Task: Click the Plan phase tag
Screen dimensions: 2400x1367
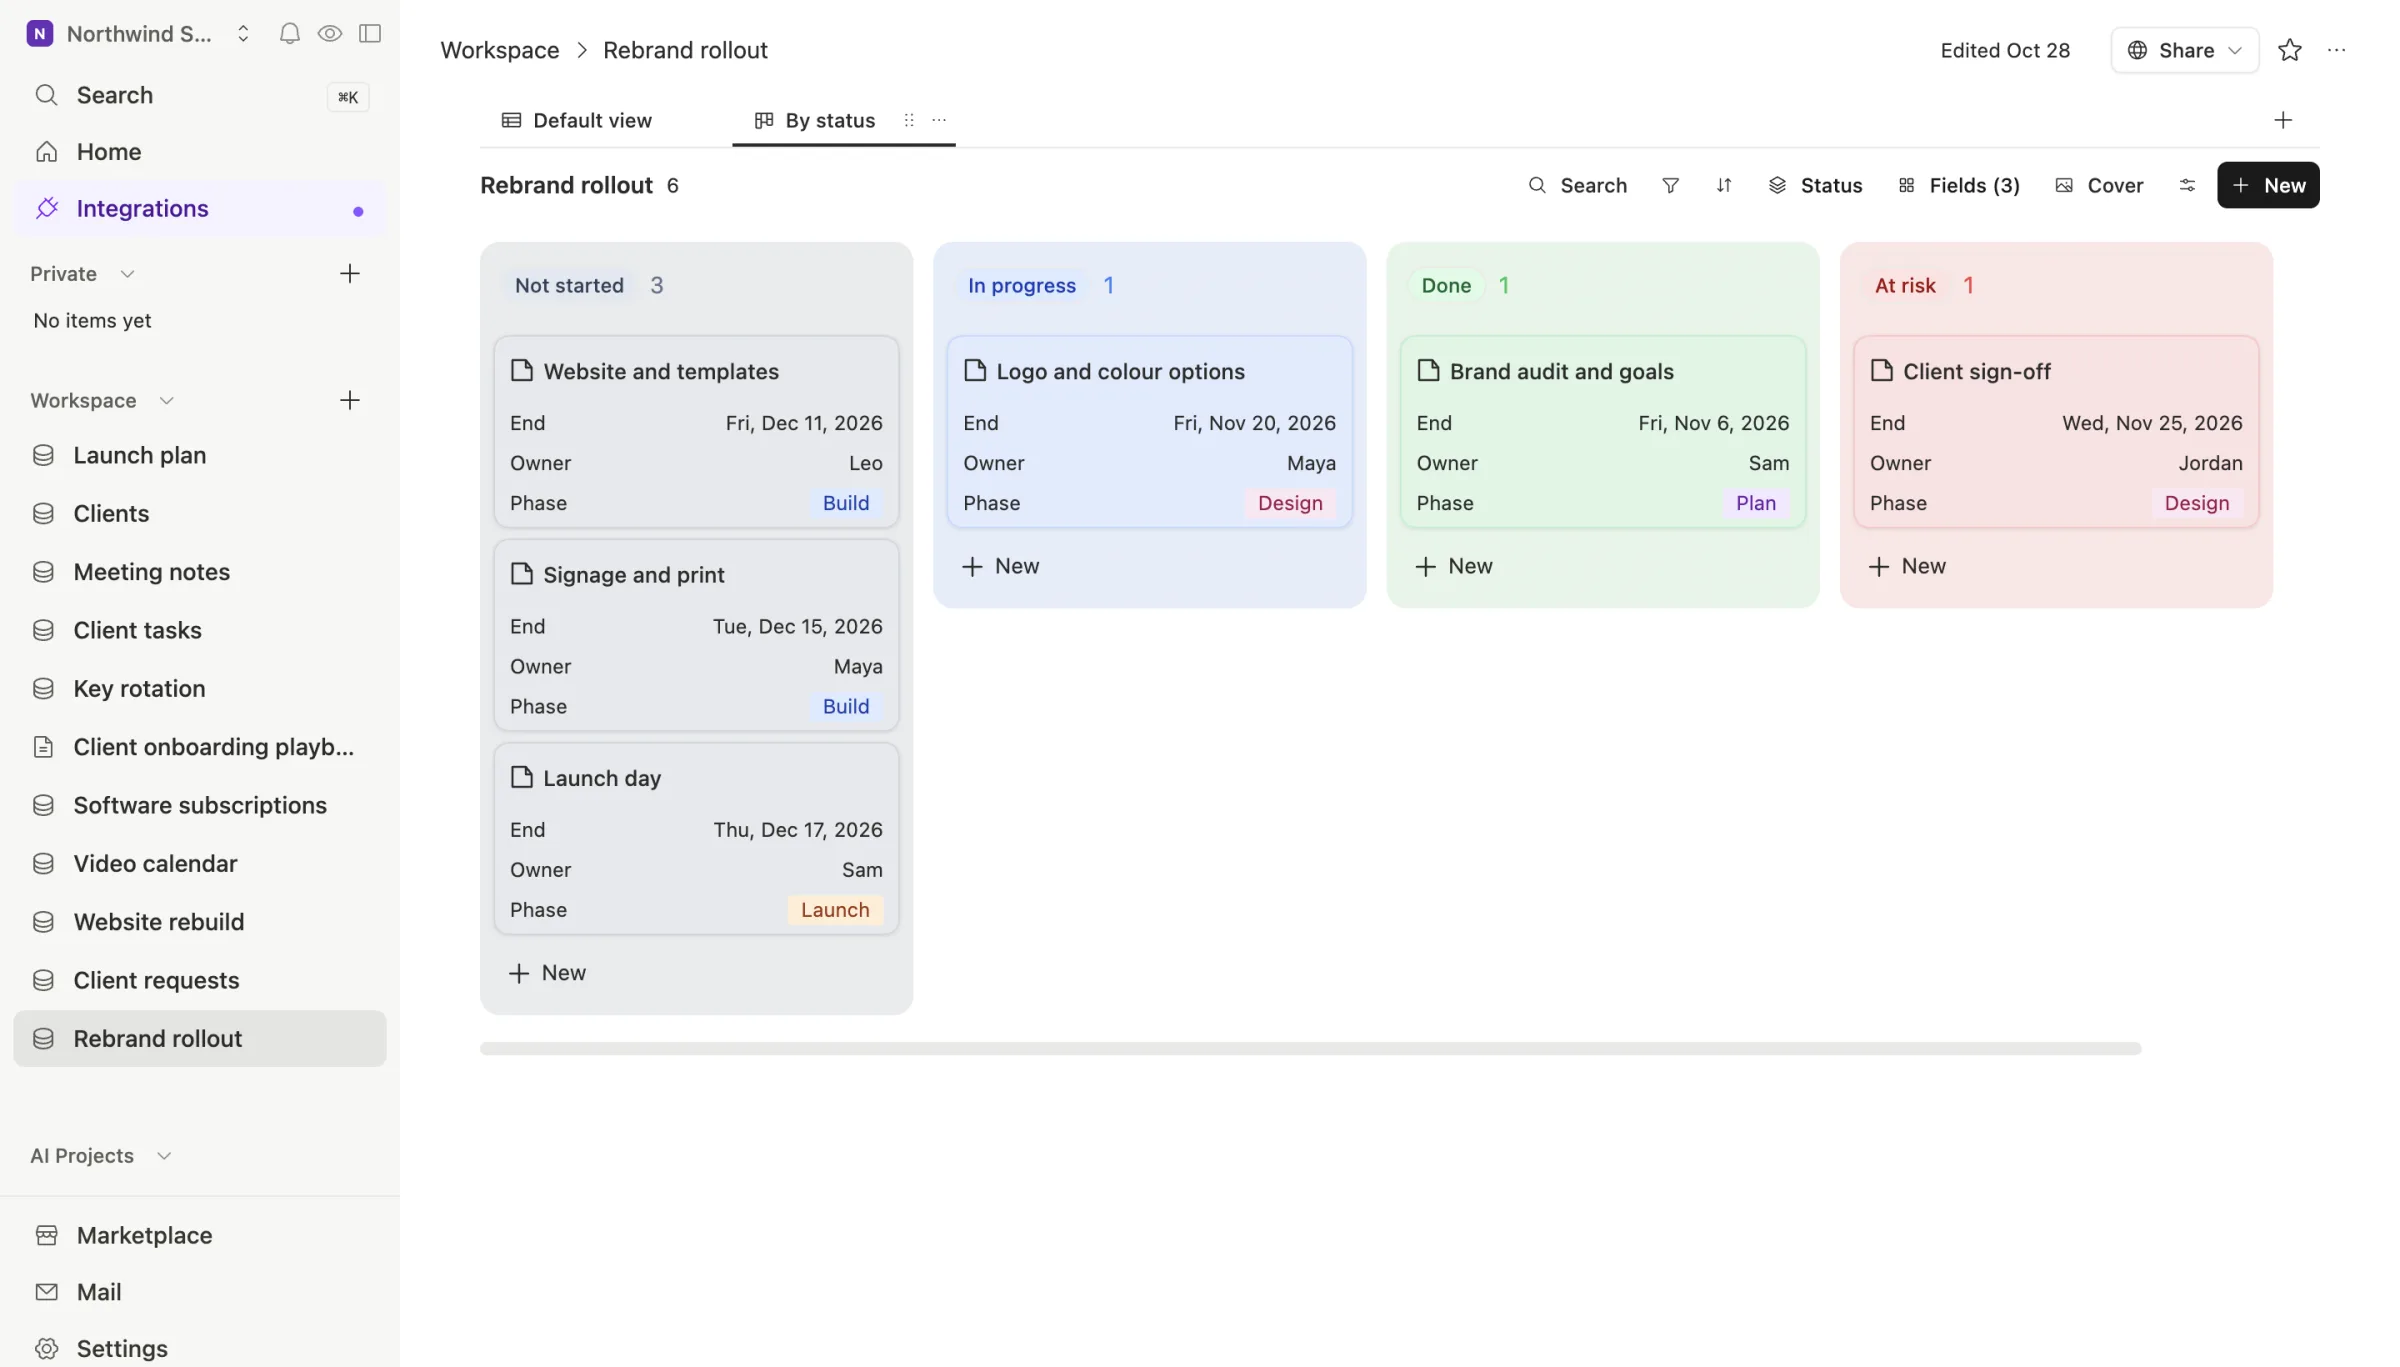Action: click(x=1756, y=503)
